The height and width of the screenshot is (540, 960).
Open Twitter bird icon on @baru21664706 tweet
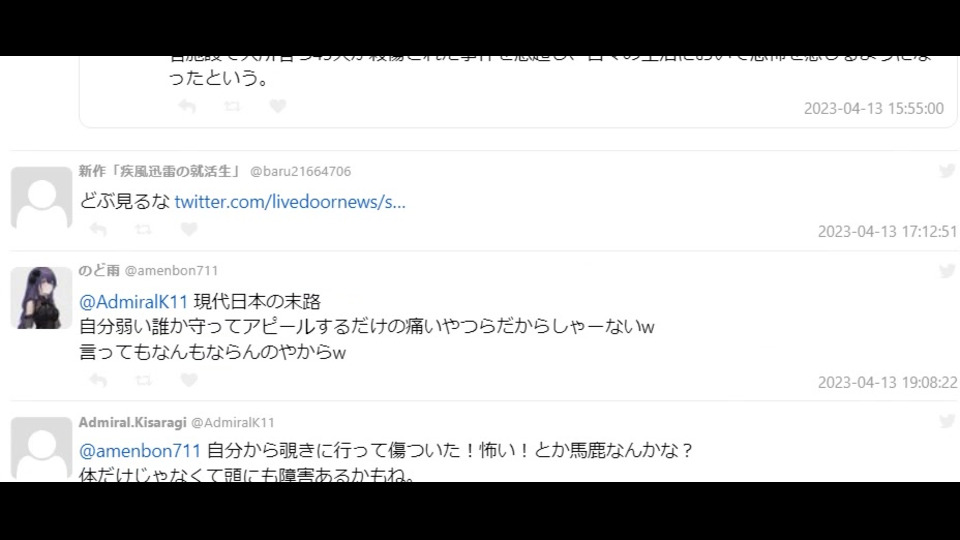coord(947,171)
